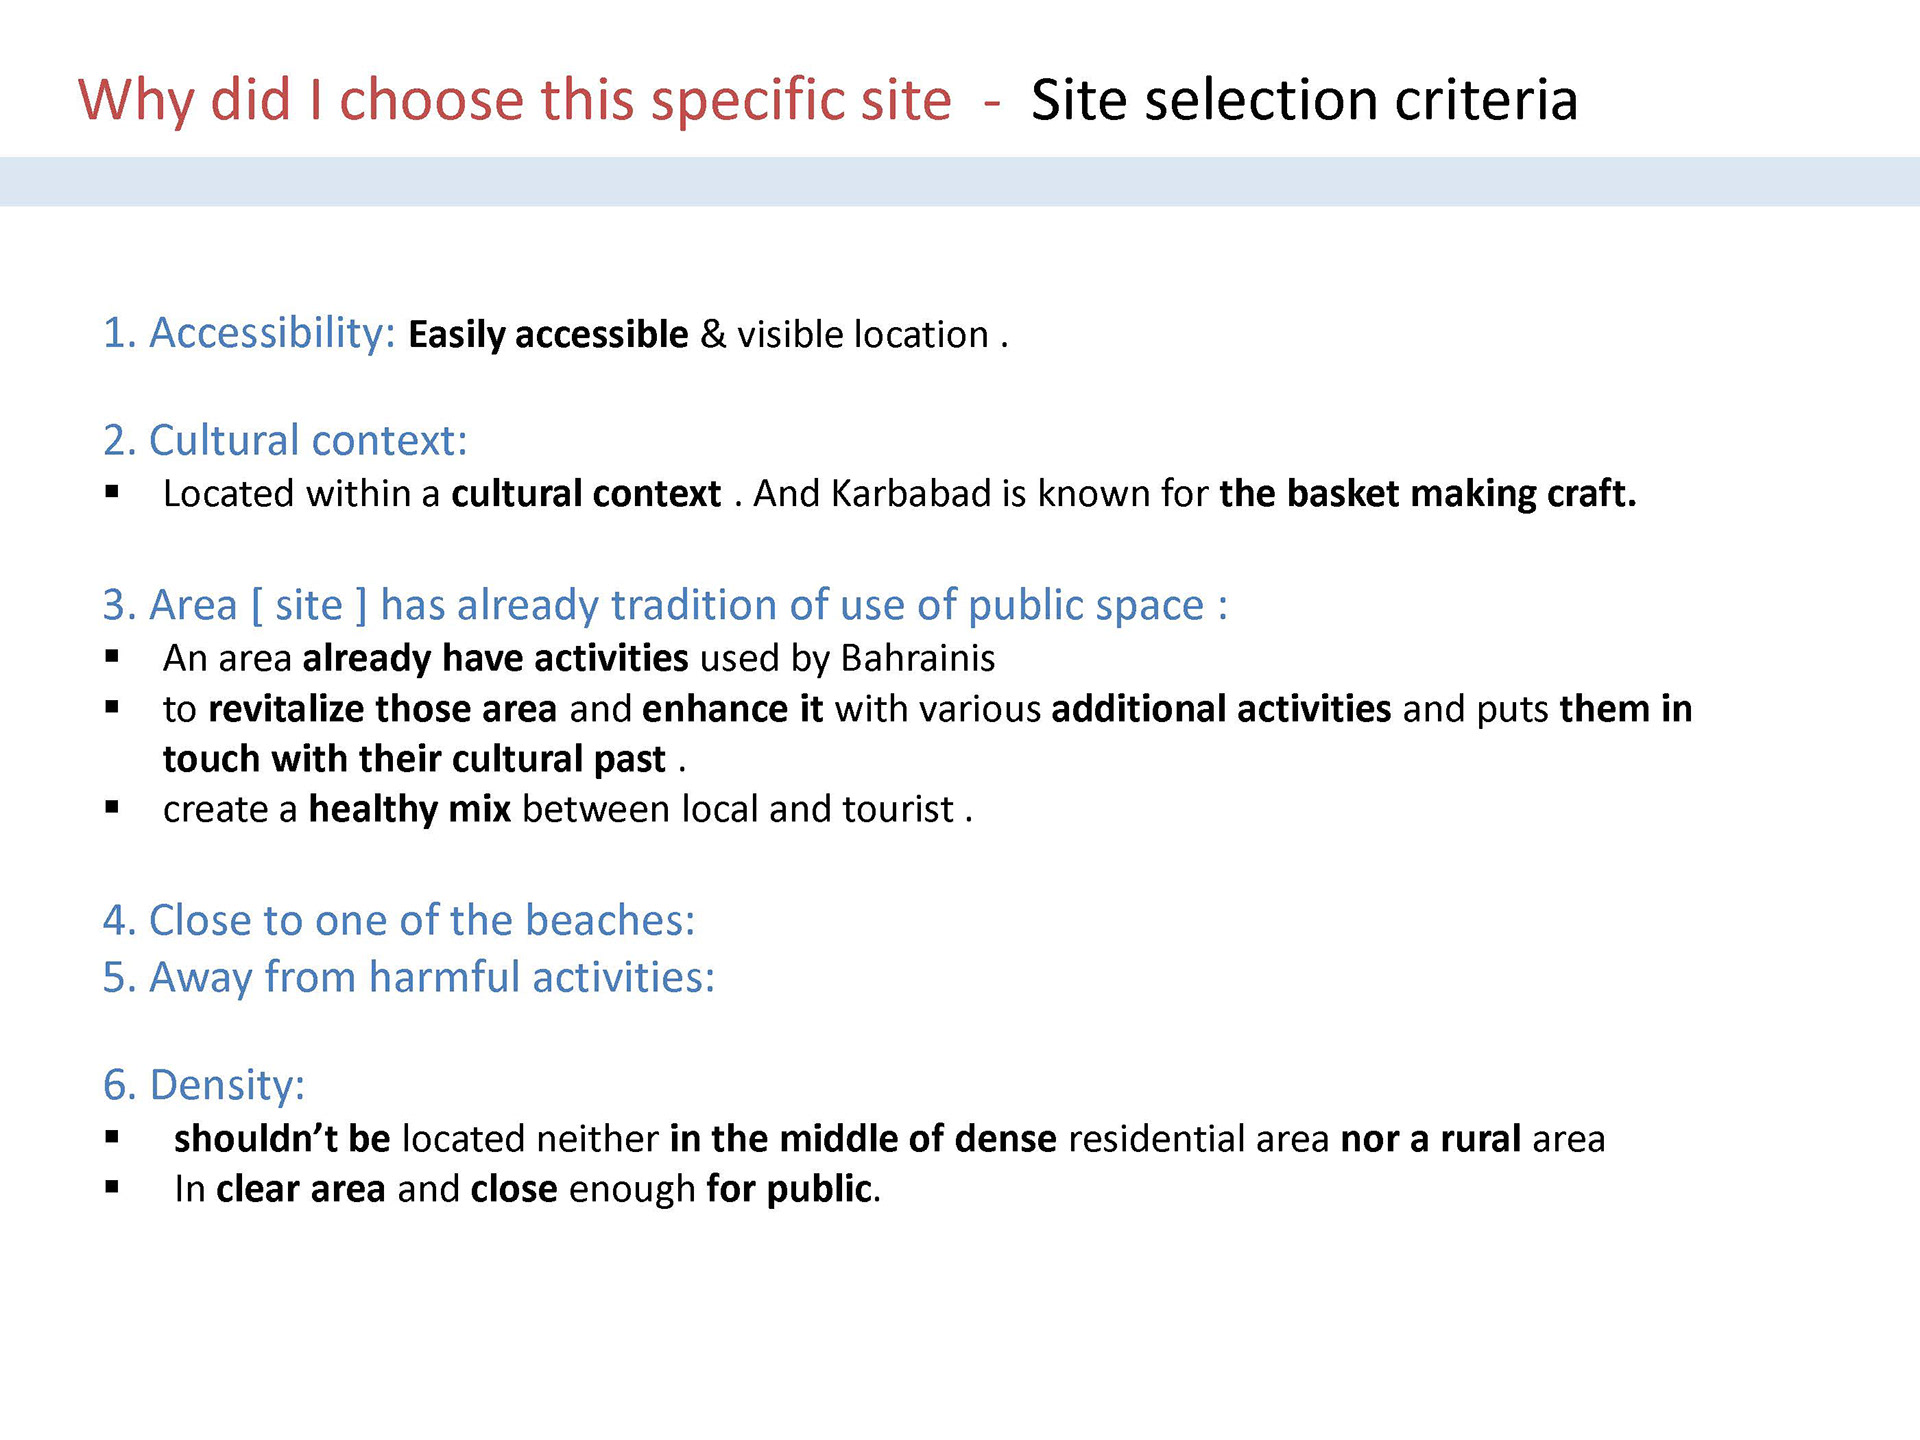Click the bullet before 'Located within a cultural context'
The width and height of the screenshot is (1920, 1440).
pyautogui.click(x=112, y=492)
